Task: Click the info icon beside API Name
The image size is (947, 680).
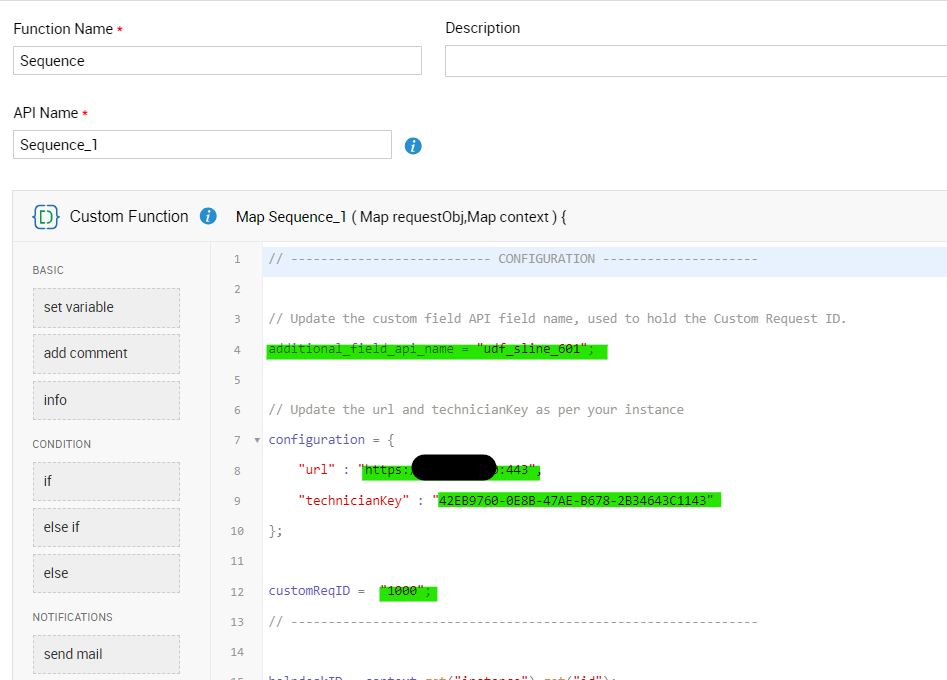Action: [x=413, y=146]
